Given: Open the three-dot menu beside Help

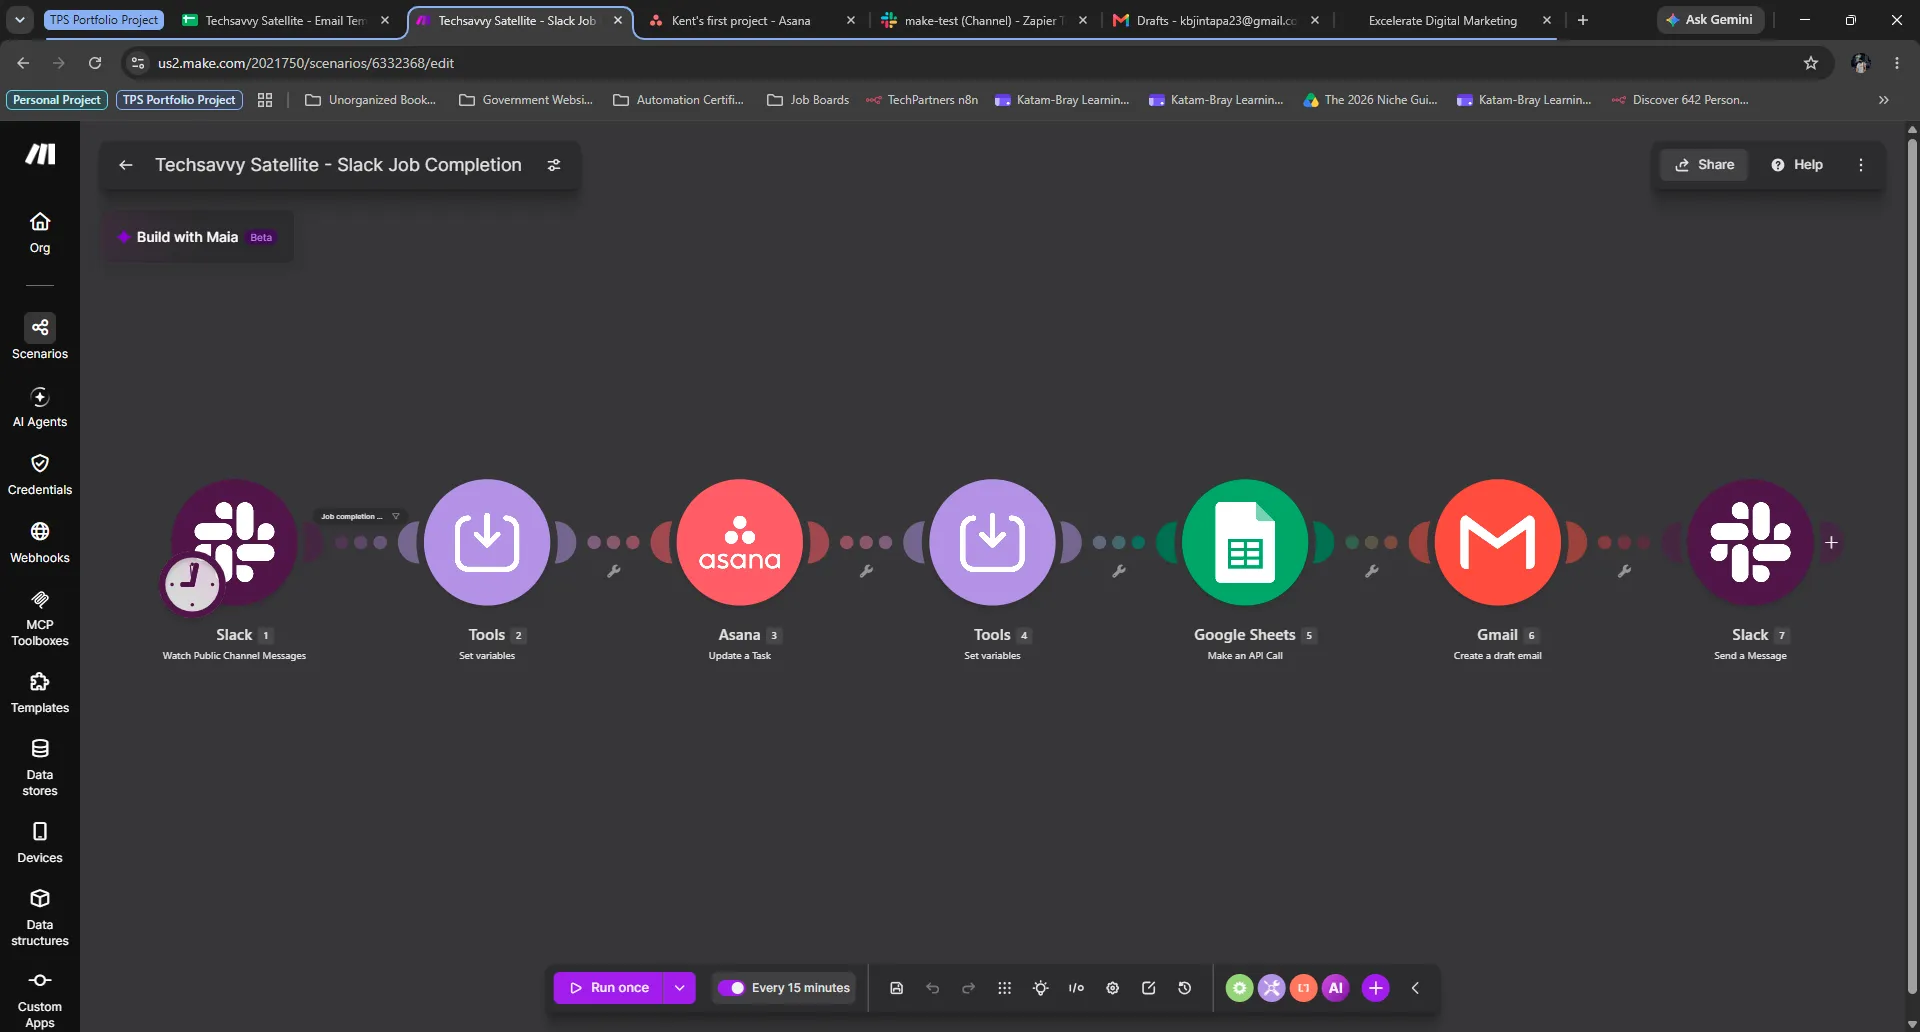Looking at the screenshot, I should click(1861, 165).
